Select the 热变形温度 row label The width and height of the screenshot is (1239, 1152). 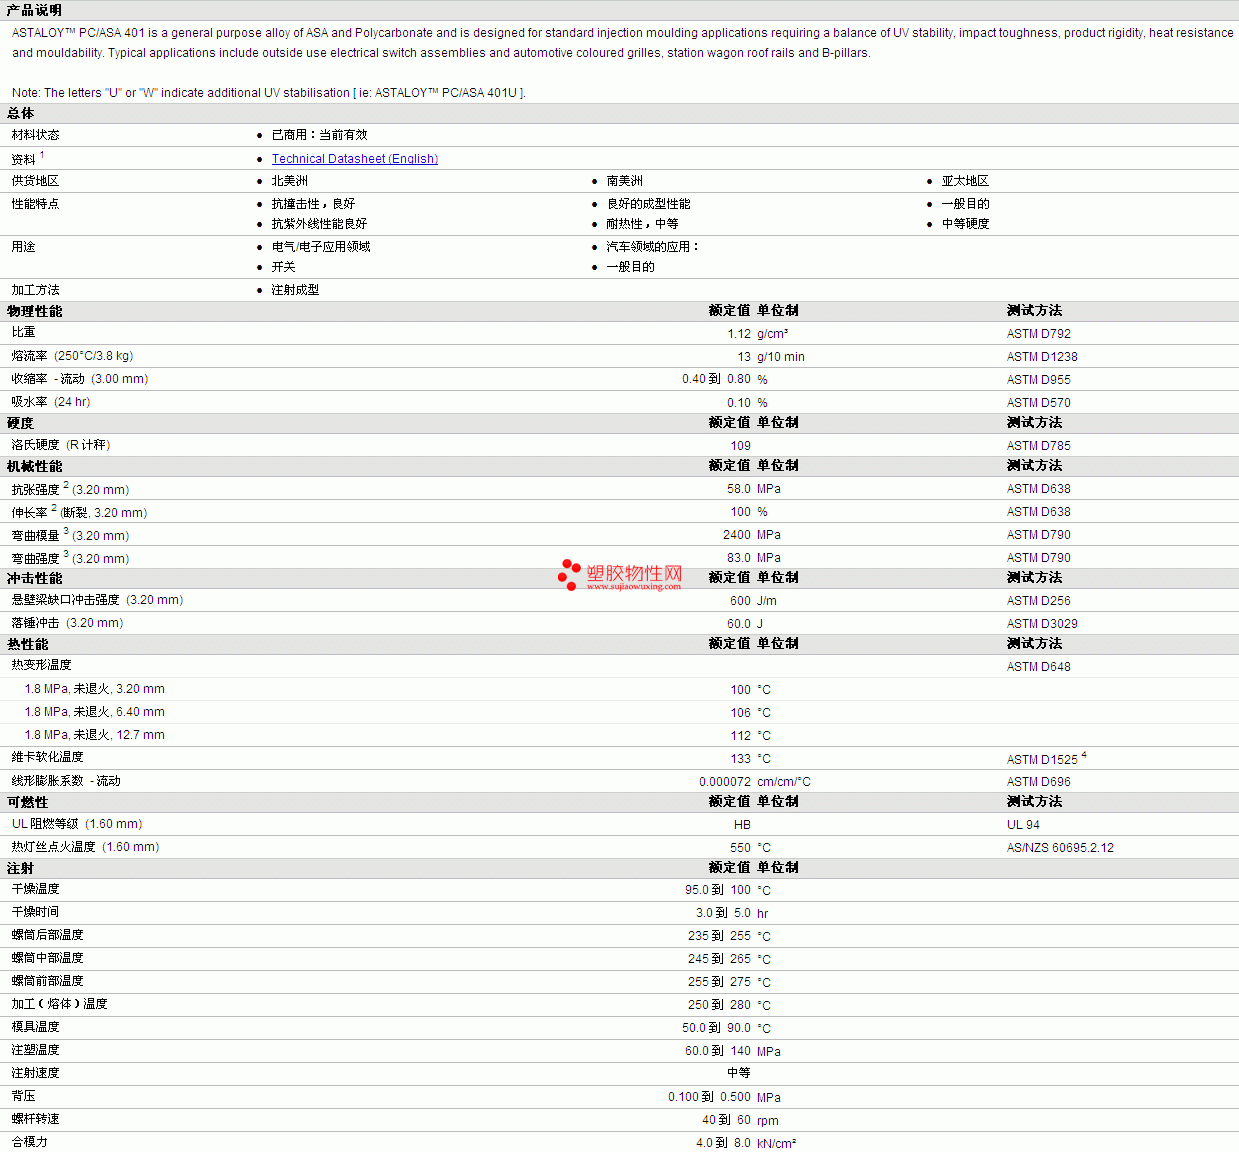pos(41,665)
